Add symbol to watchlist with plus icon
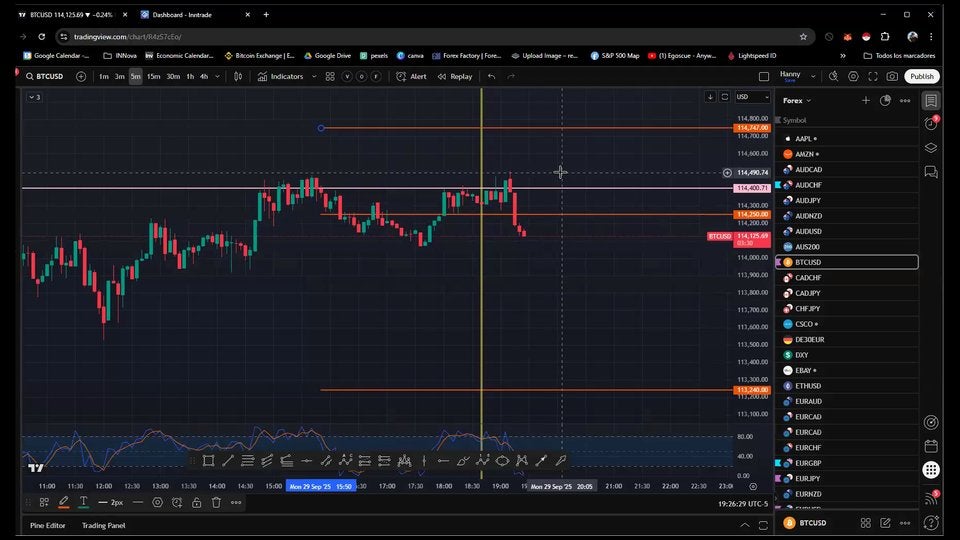 [866, 100]
